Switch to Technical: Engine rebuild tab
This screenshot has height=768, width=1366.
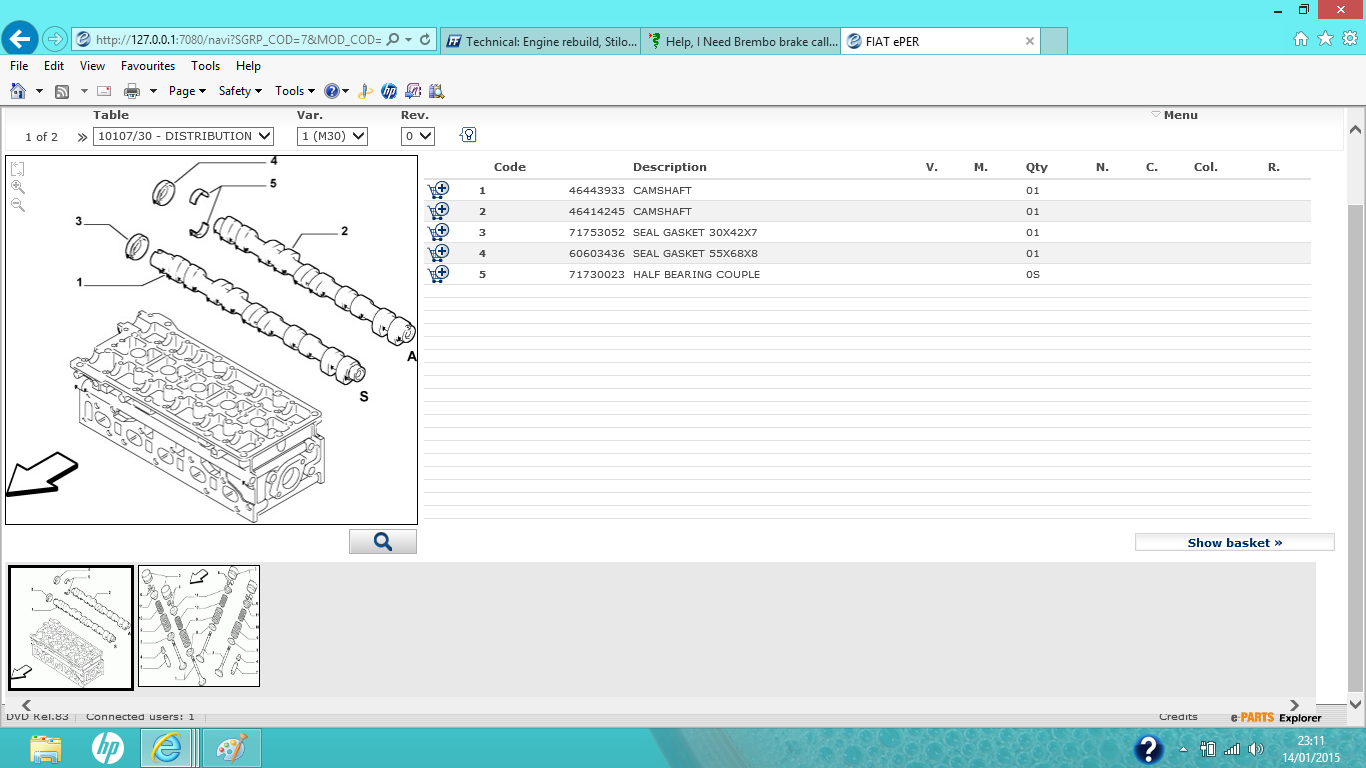coord(540,41)
